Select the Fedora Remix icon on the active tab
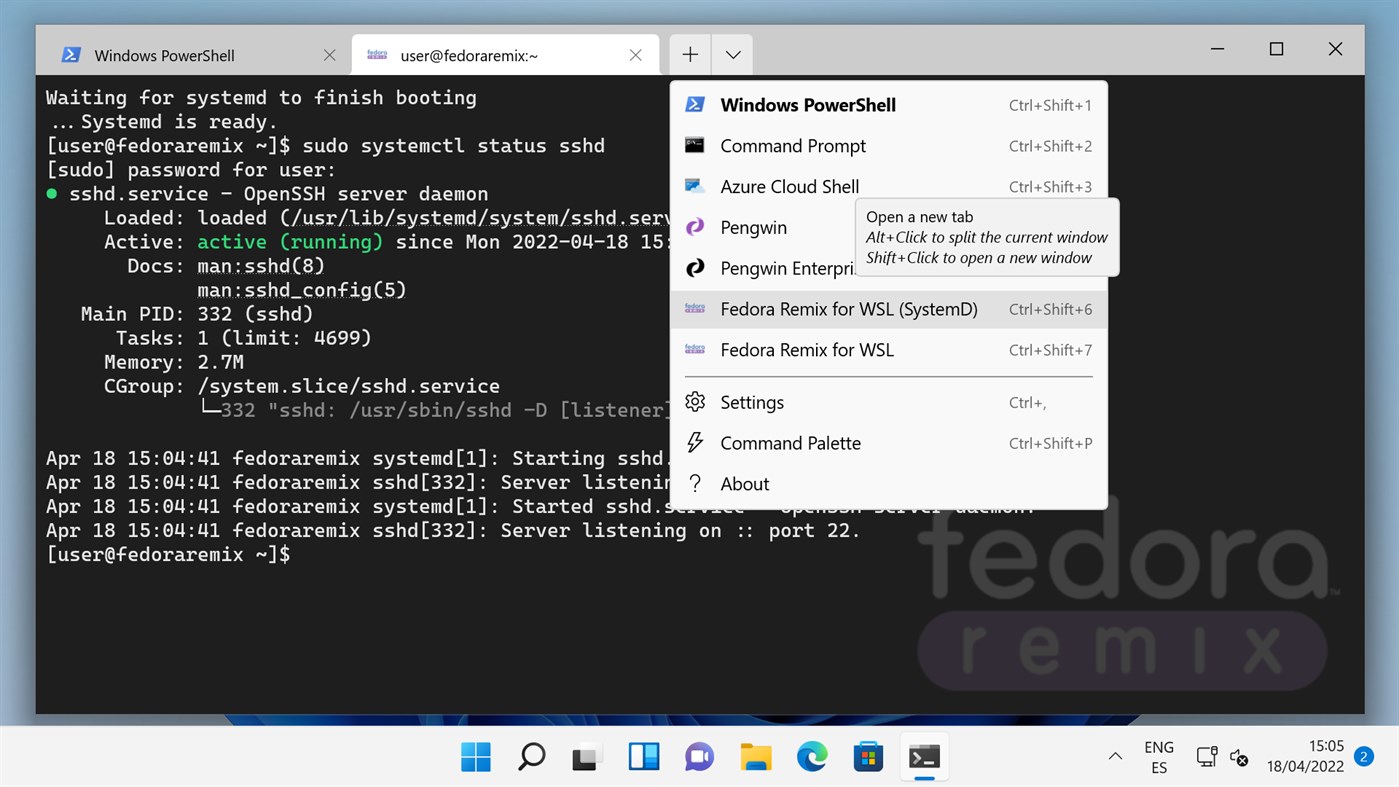This screenshot has height=787, width=1399. point(376,55)
